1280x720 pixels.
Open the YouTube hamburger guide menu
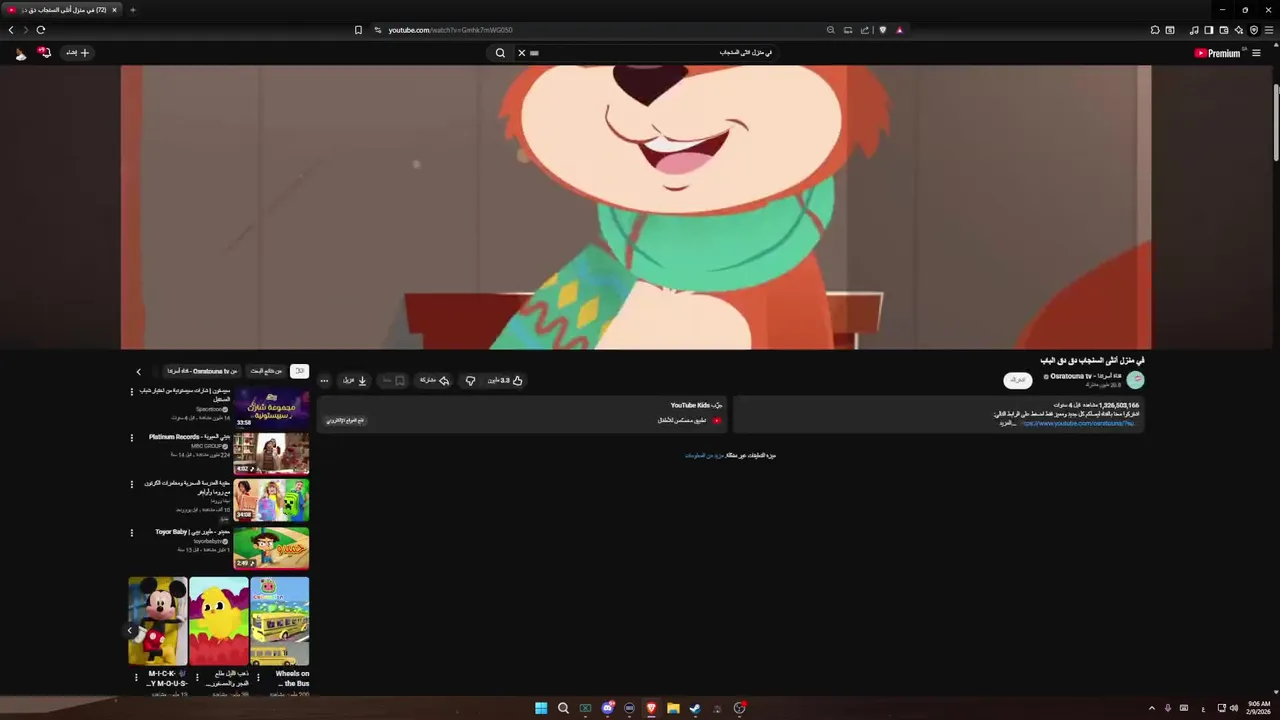click(1256, 53)
